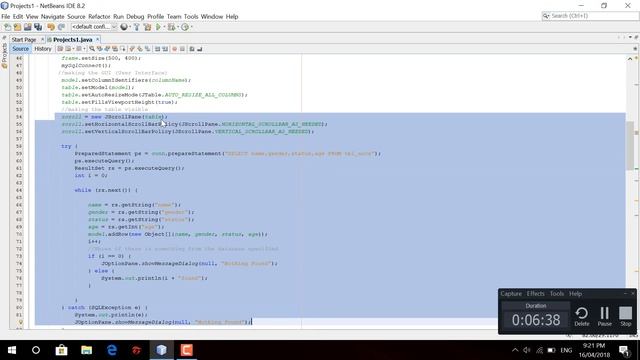Click the Stop Macro Recording icon
This screenshot has width=640, height=360.
point(182,49)
